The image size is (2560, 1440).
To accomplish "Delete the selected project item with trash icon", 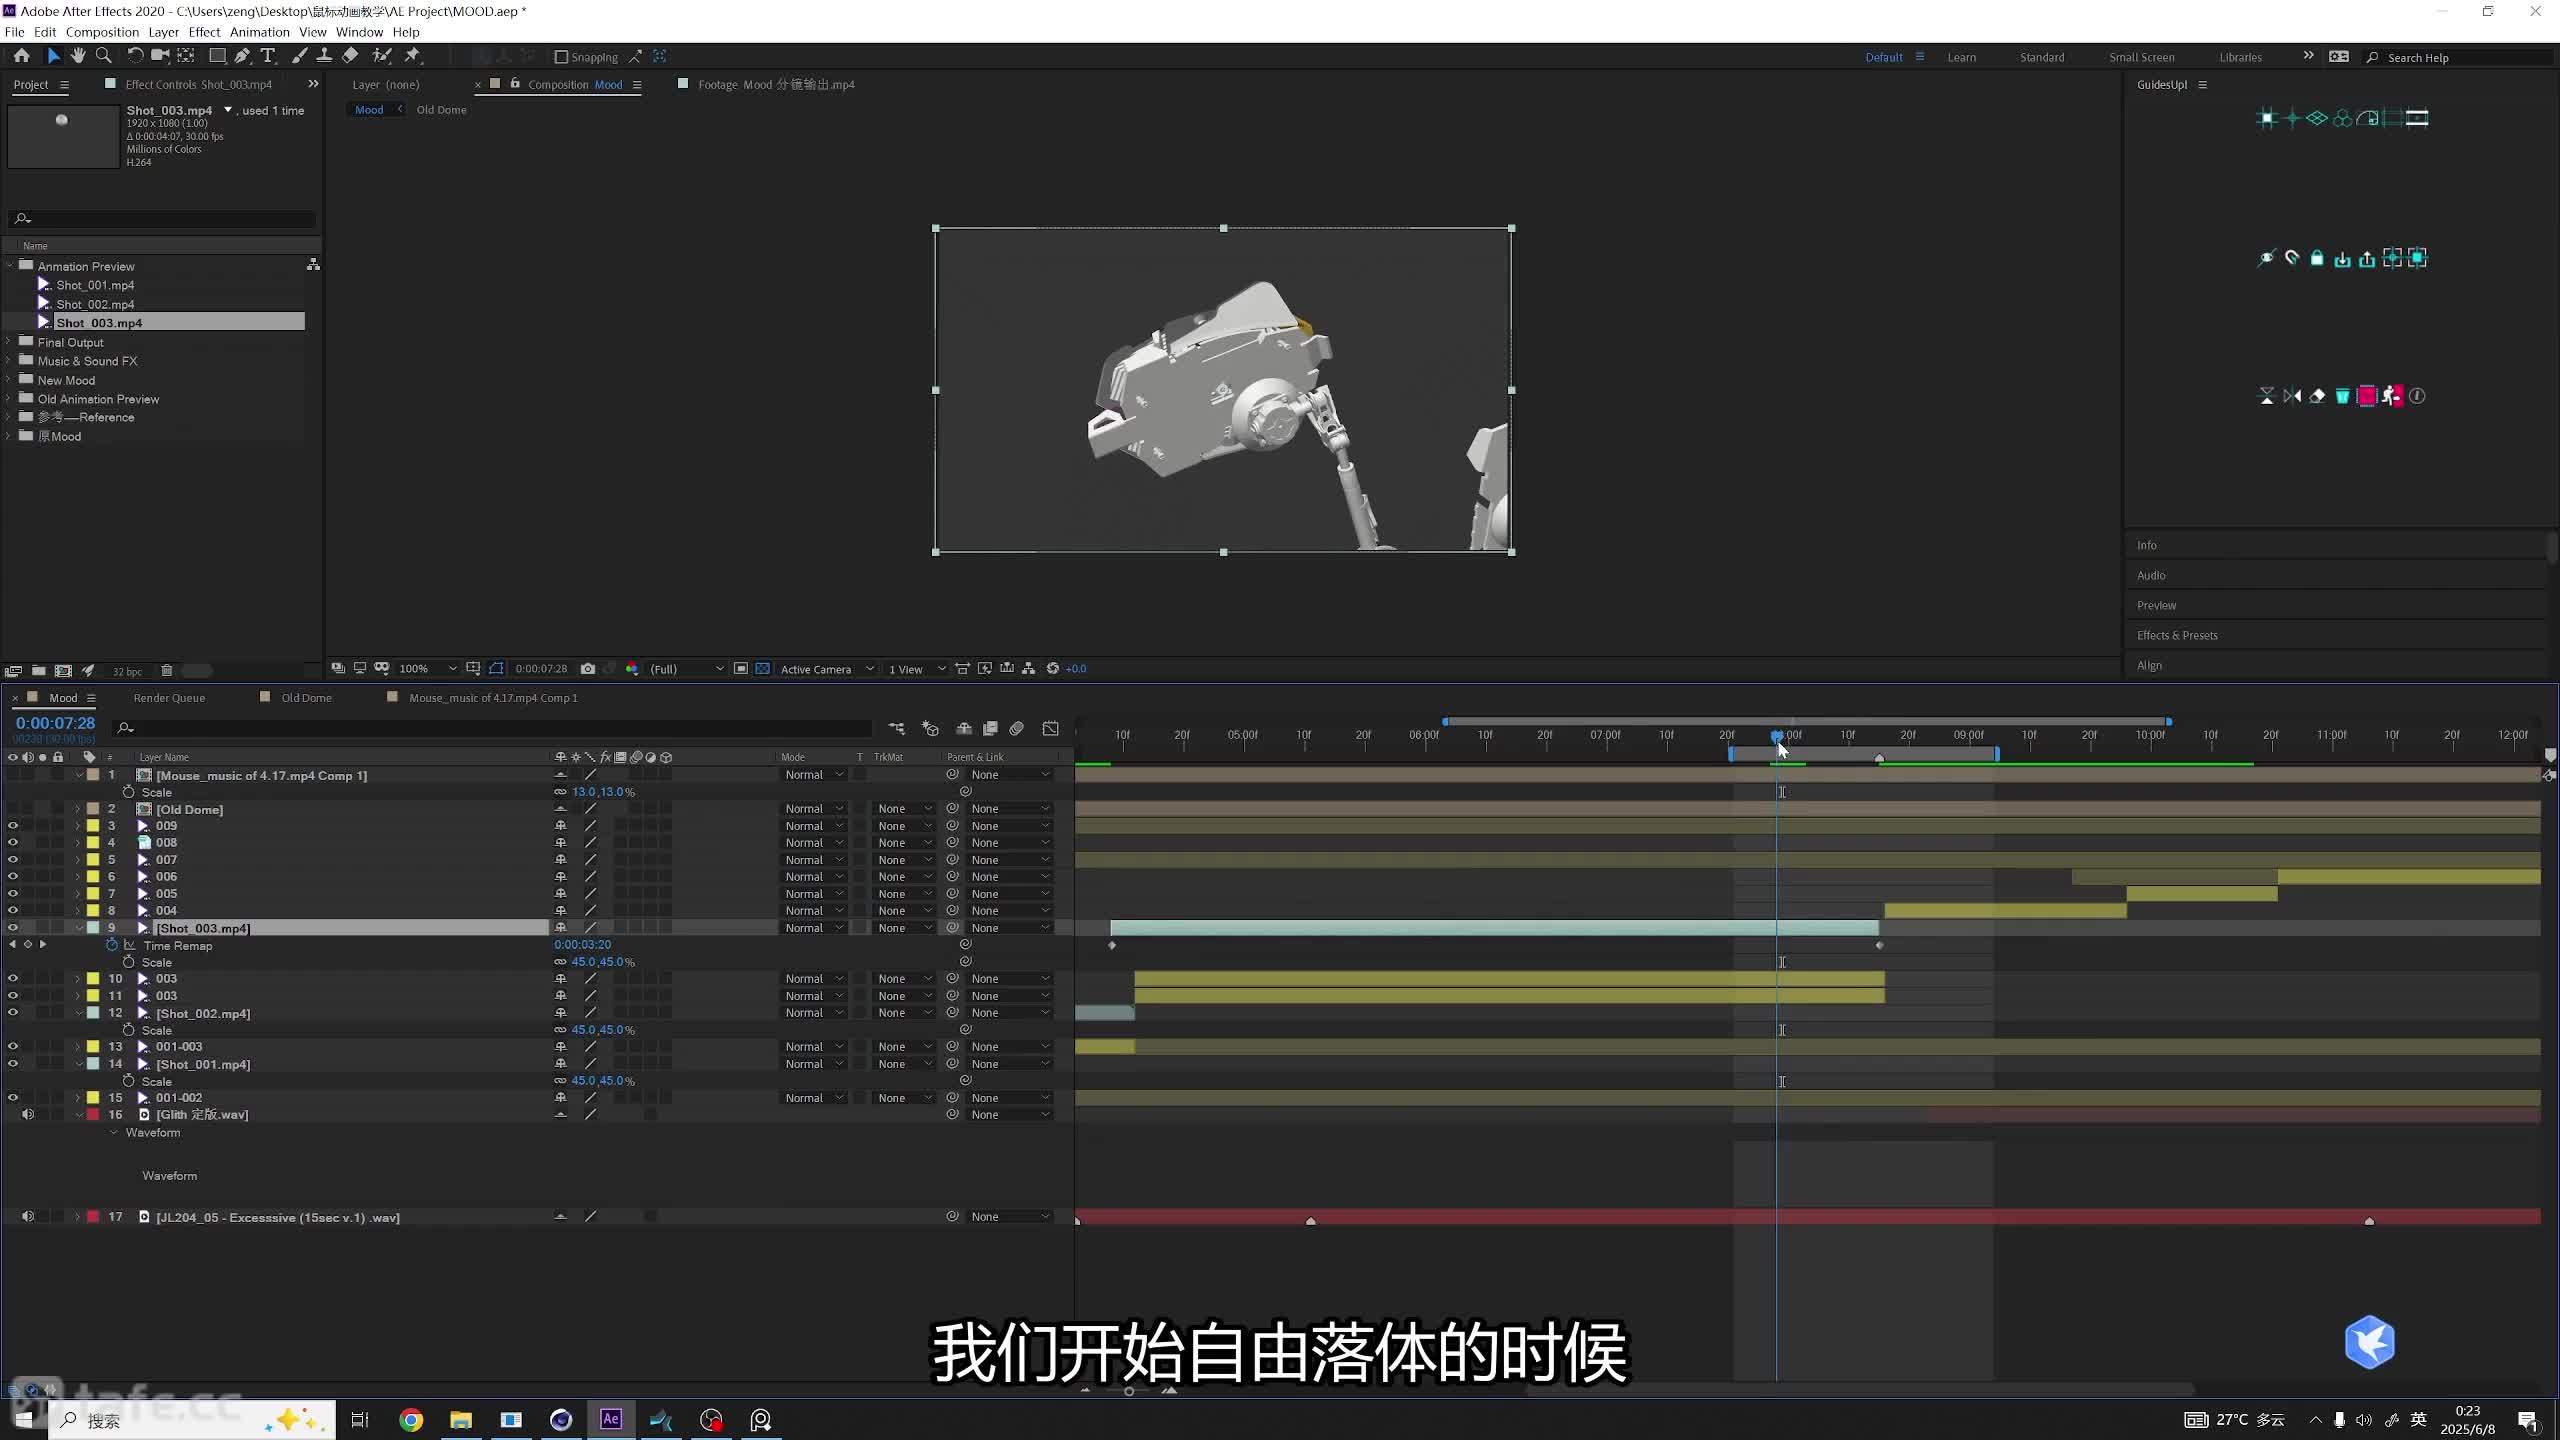I will coord(167,671).
